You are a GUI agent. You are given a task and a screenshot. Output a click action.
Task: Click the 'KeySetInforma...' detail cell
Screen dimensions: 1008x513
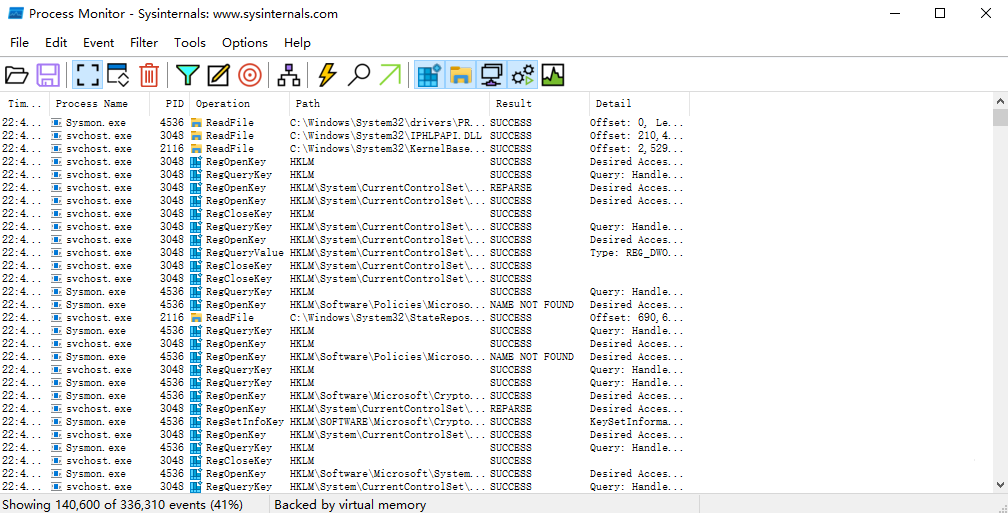tap(637, 422)
